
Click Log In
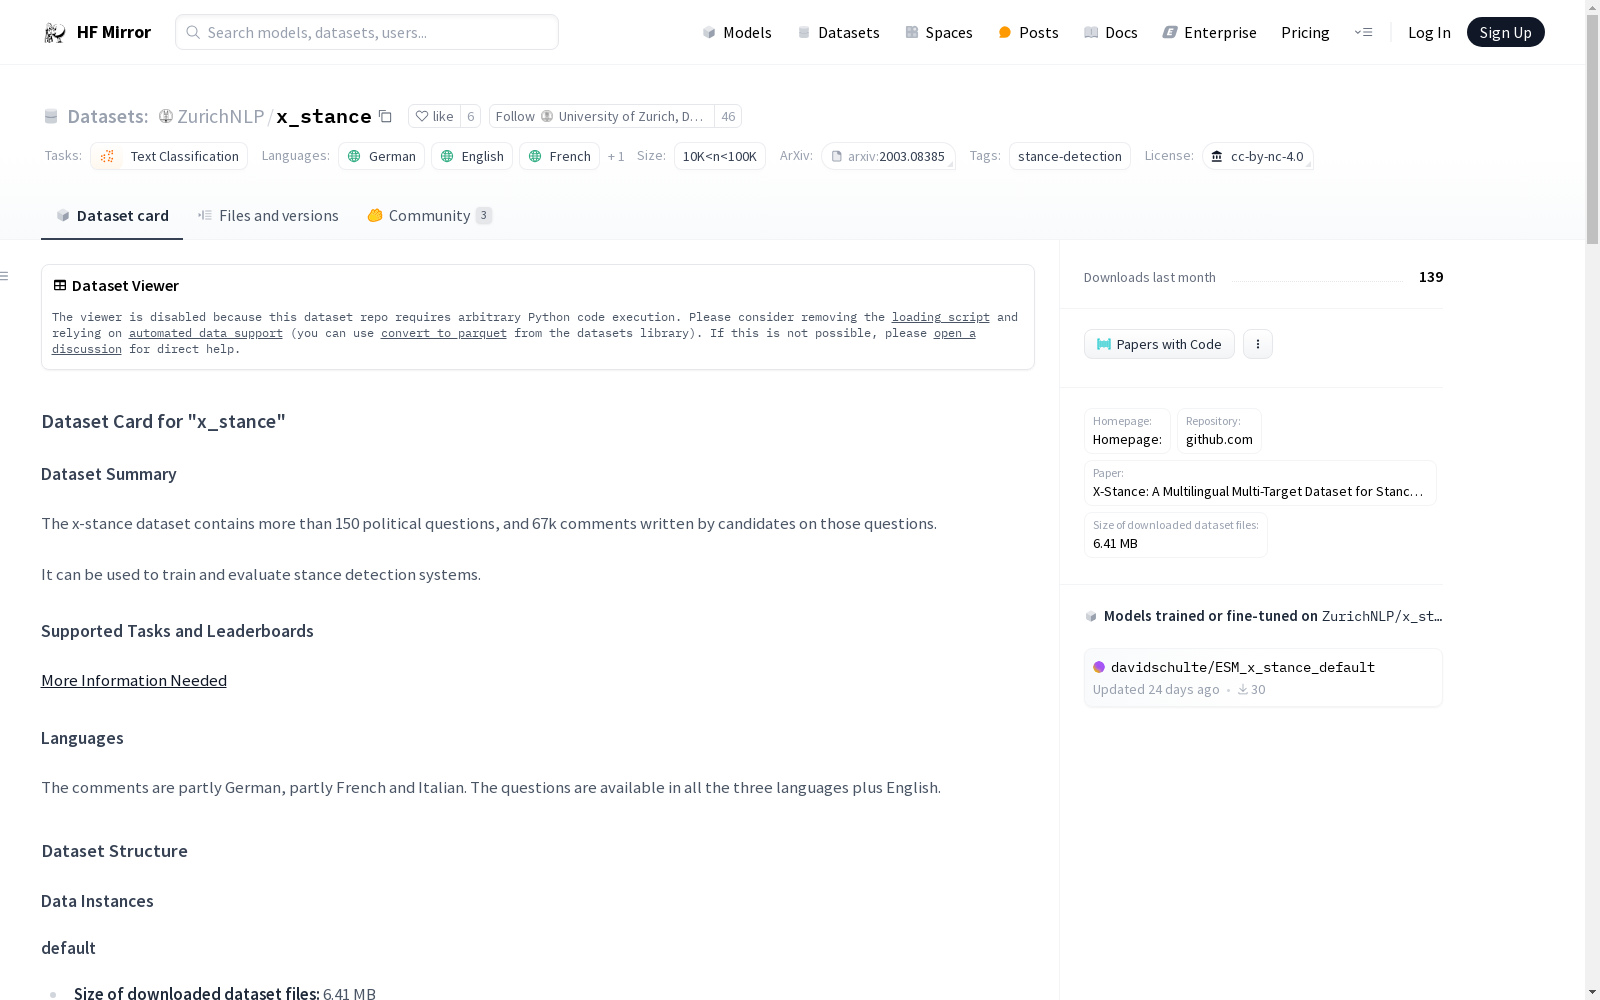[1429, 32]
